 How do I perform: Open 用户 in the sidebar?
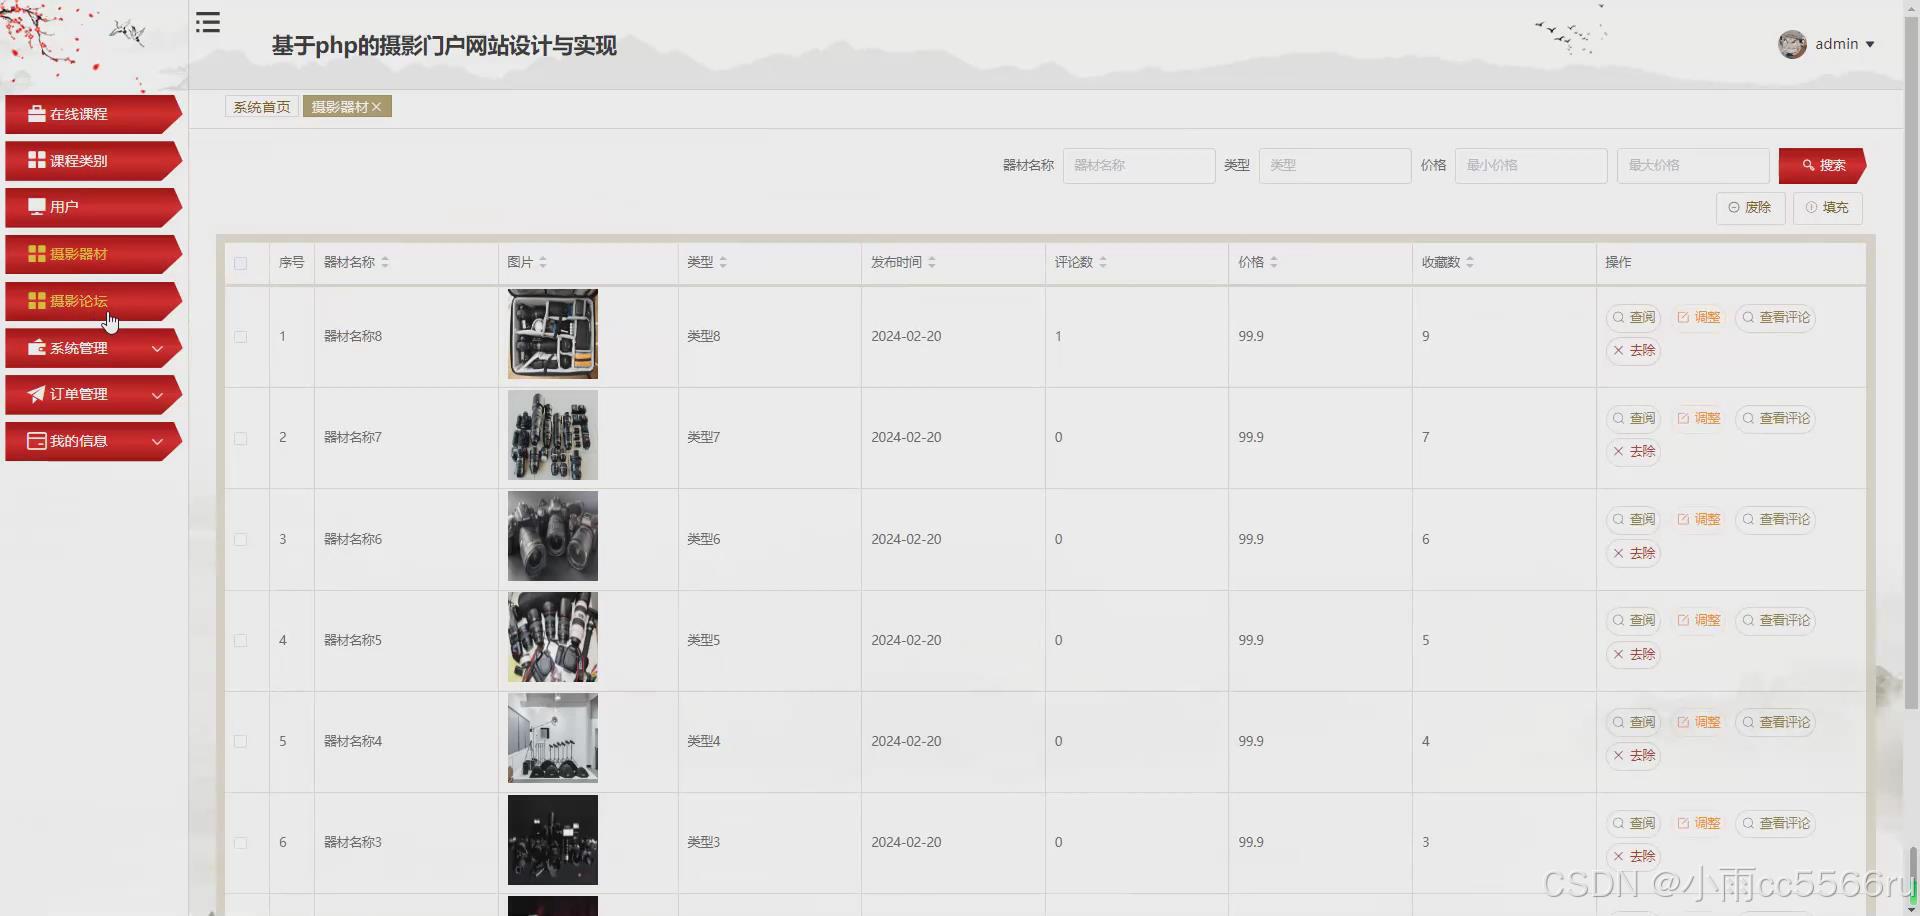(x=92, y=207)
